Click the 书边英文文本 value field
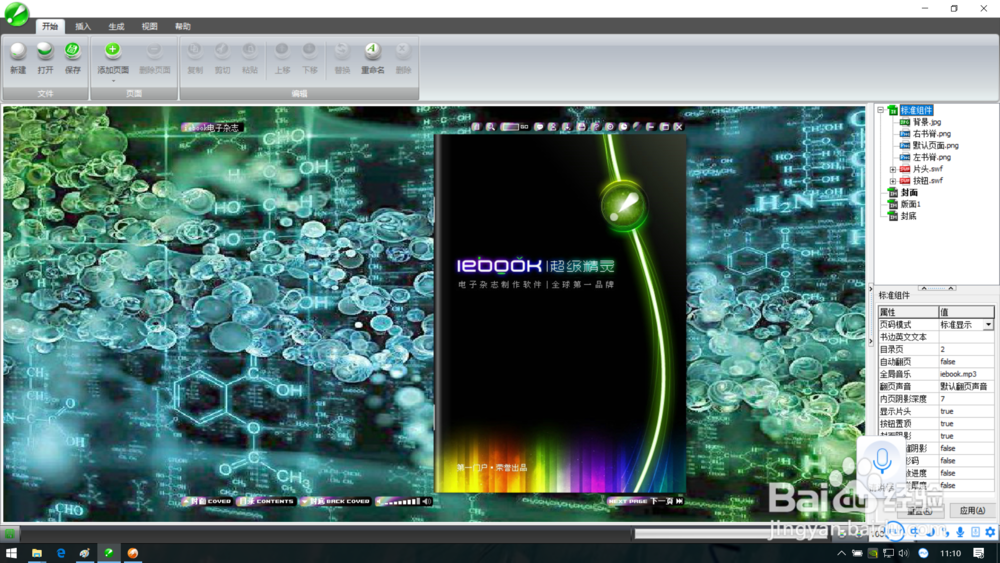Screen dimensions: 1000x563 click(x=966, y=337)
